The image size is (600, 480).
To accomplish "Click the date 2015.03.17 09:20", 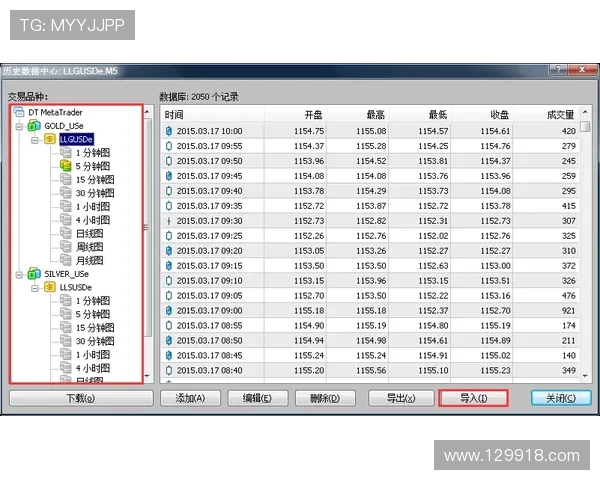I will [x=209, y=251].
